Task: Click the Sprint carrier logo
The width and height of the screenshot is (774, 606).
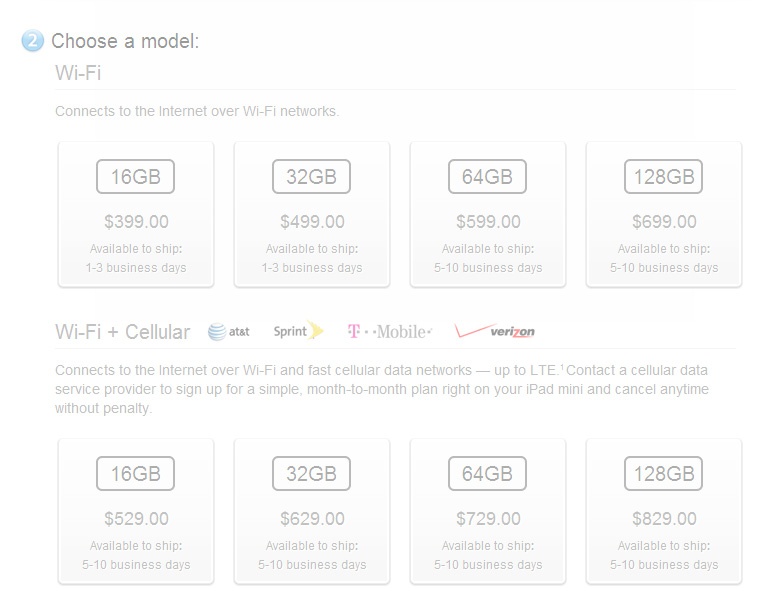Action: click(x=298, y=331)
